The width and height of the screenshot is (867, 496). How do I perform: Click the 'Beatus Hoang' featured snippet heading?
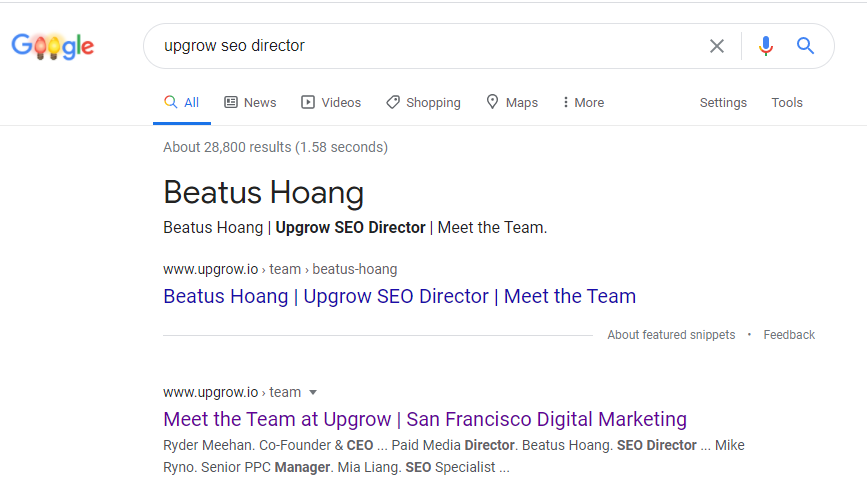tap(263, 193)
